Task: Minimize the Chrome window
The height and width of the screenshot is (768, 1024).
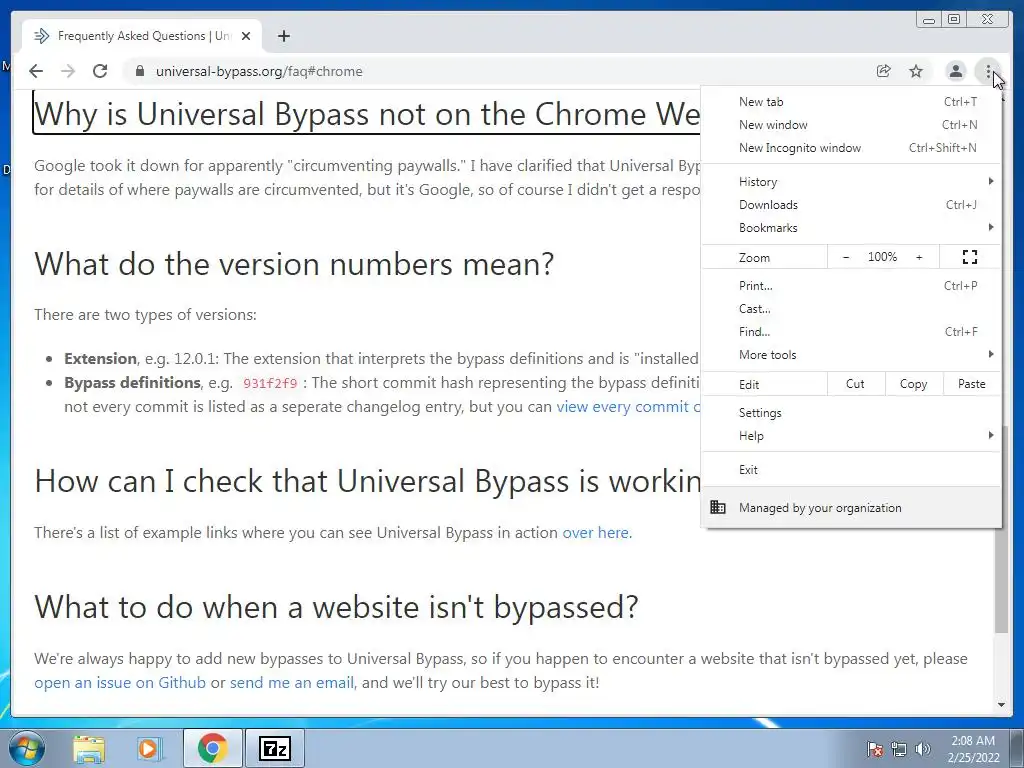Action: (x=929, y=20)
